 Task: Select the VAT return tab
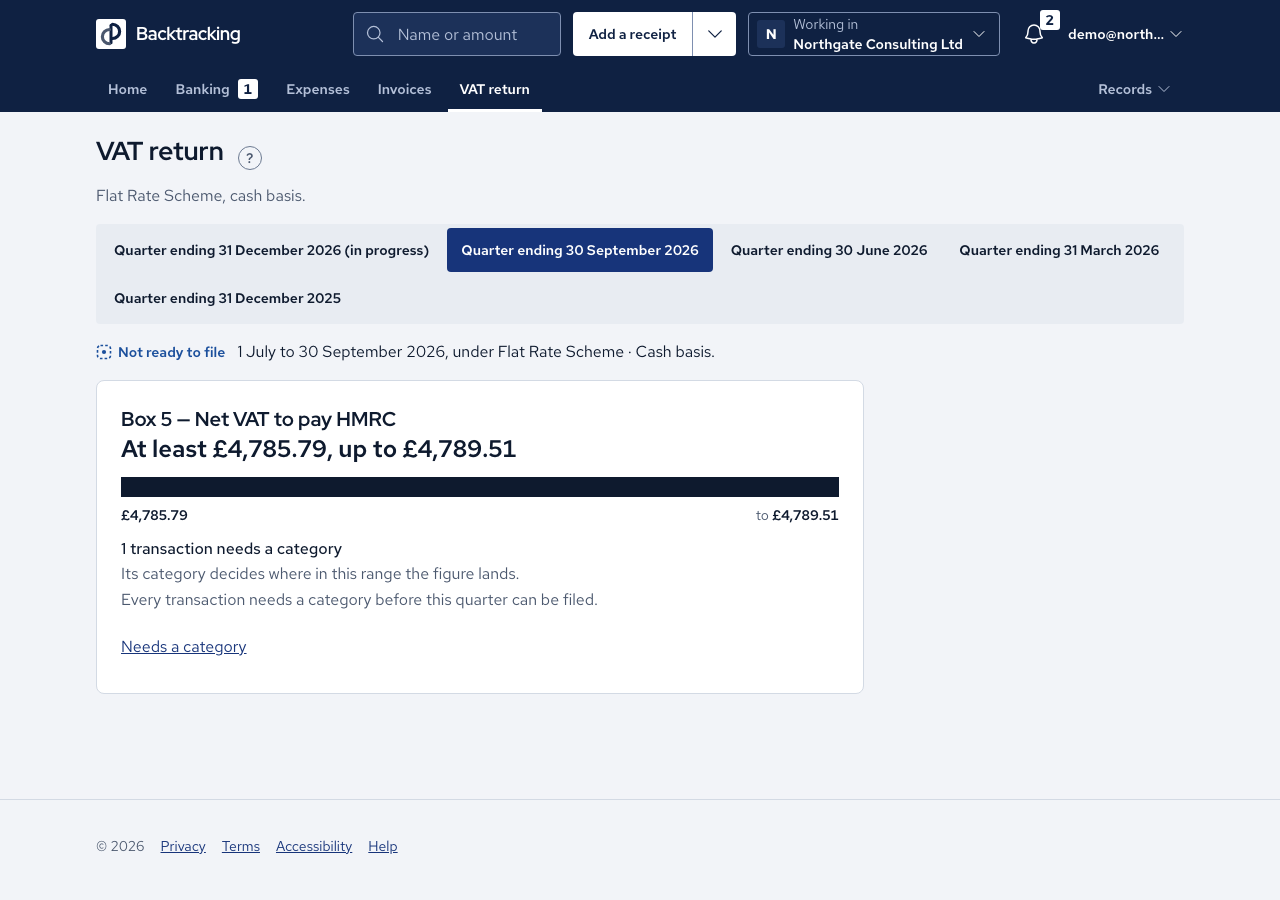(x=495, y=89)
